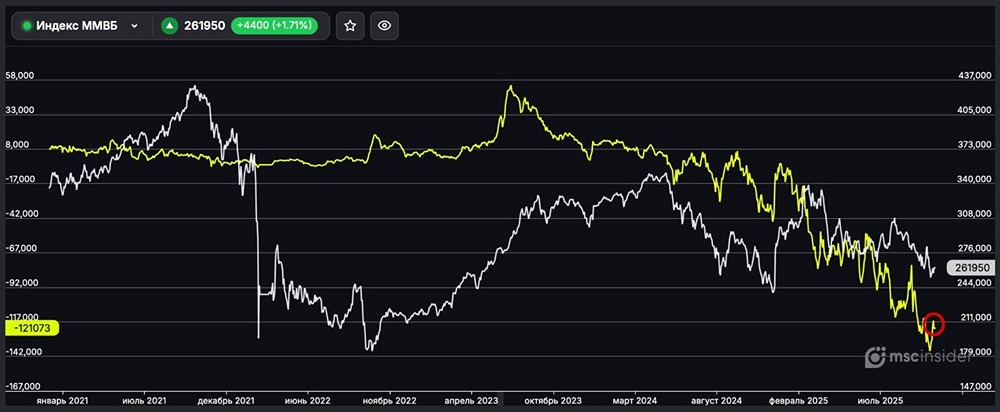The image size is (1000, 412).
Task: Click the 308,000 right axis value
Action: 976,214
